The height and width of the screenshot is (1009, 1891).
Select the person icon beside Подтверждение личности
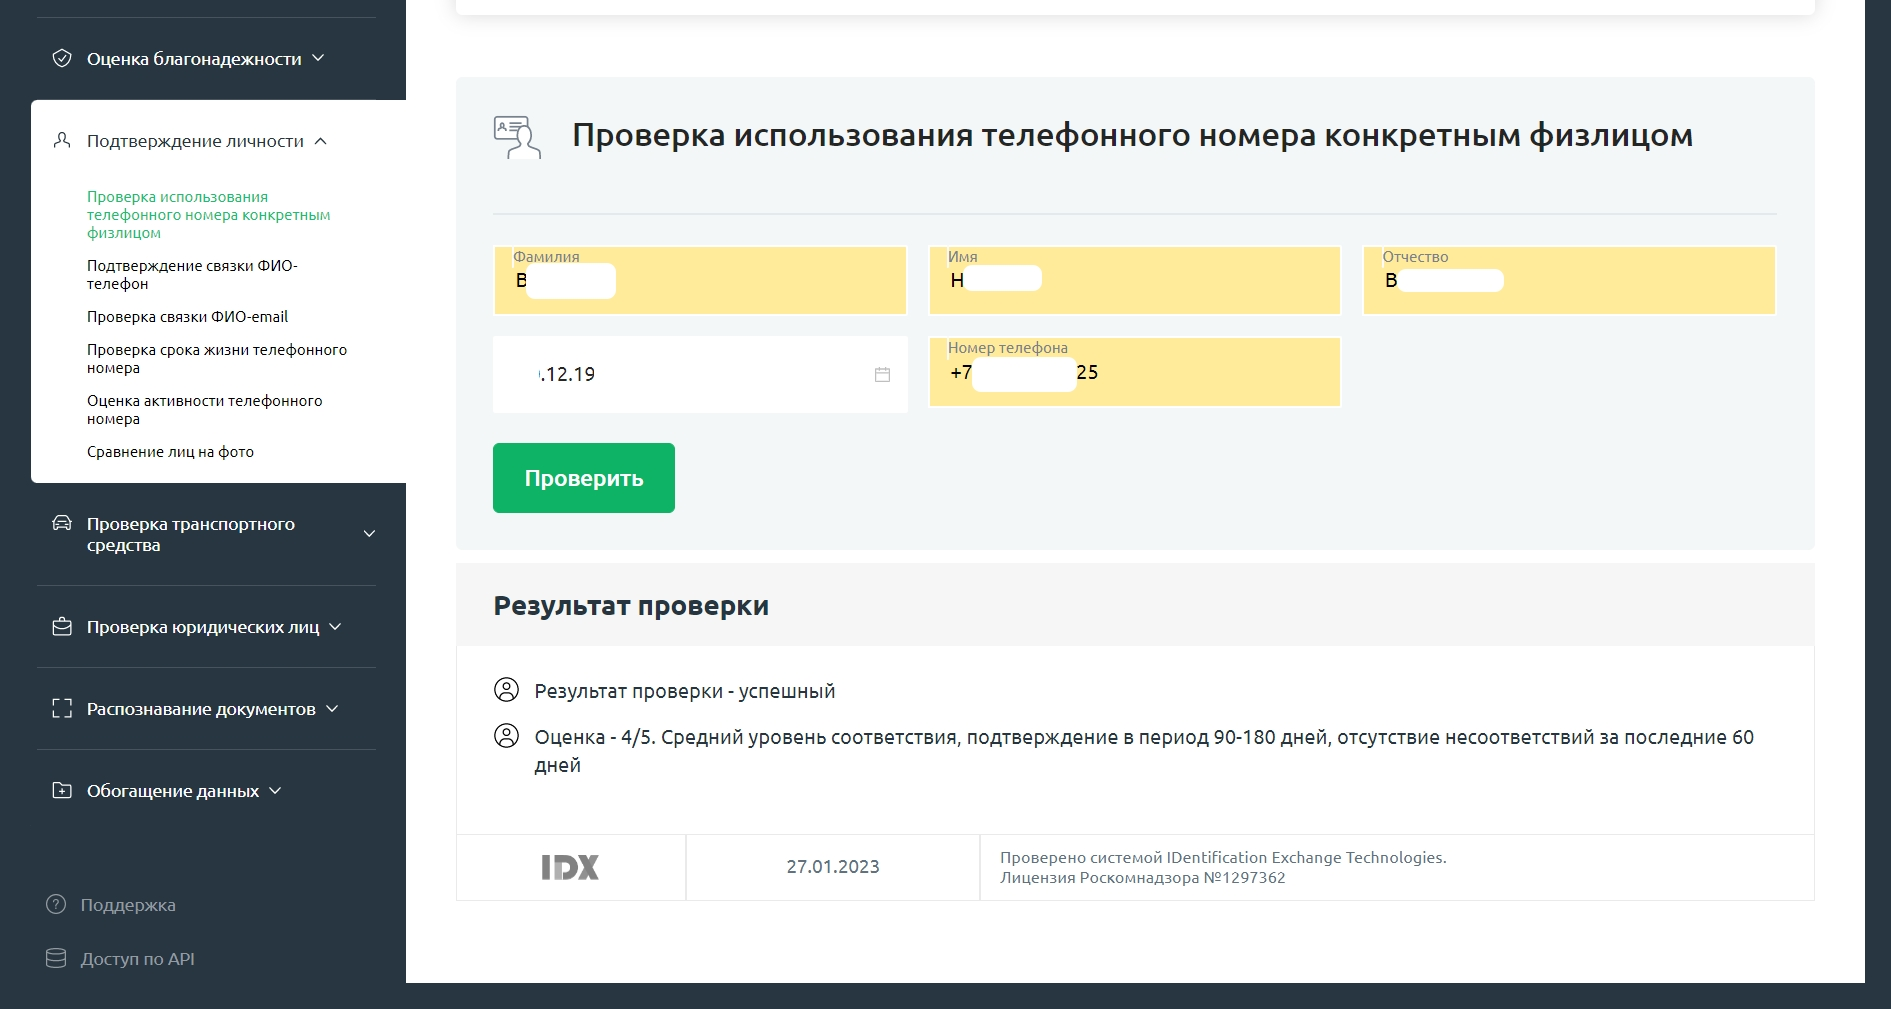click(61, 140)
